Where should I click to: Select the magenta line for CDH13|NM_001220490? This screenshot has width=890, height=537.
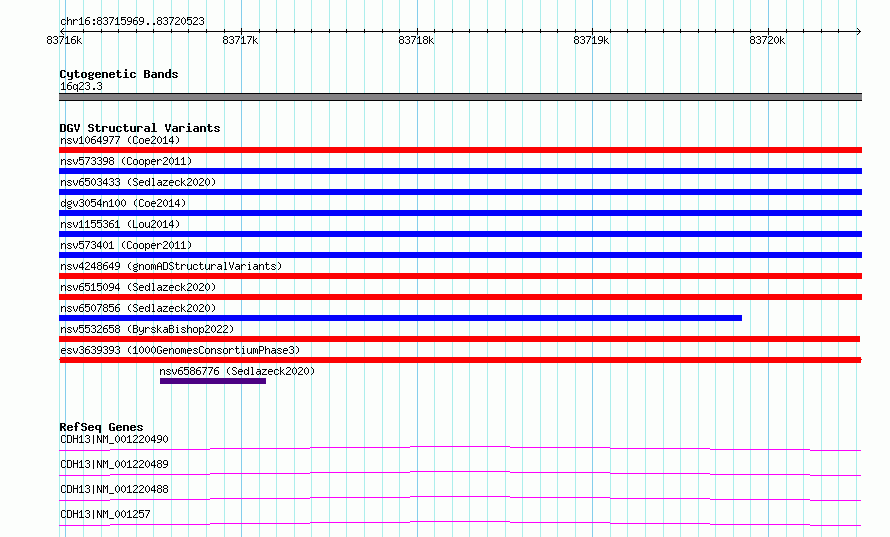point(460,448)
